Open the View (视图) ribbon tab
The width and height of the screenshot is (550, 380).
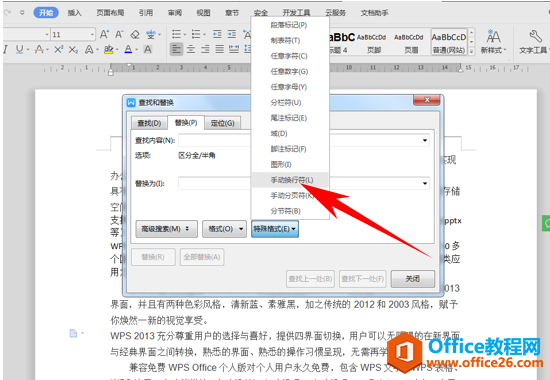click(x=203, y=13)
